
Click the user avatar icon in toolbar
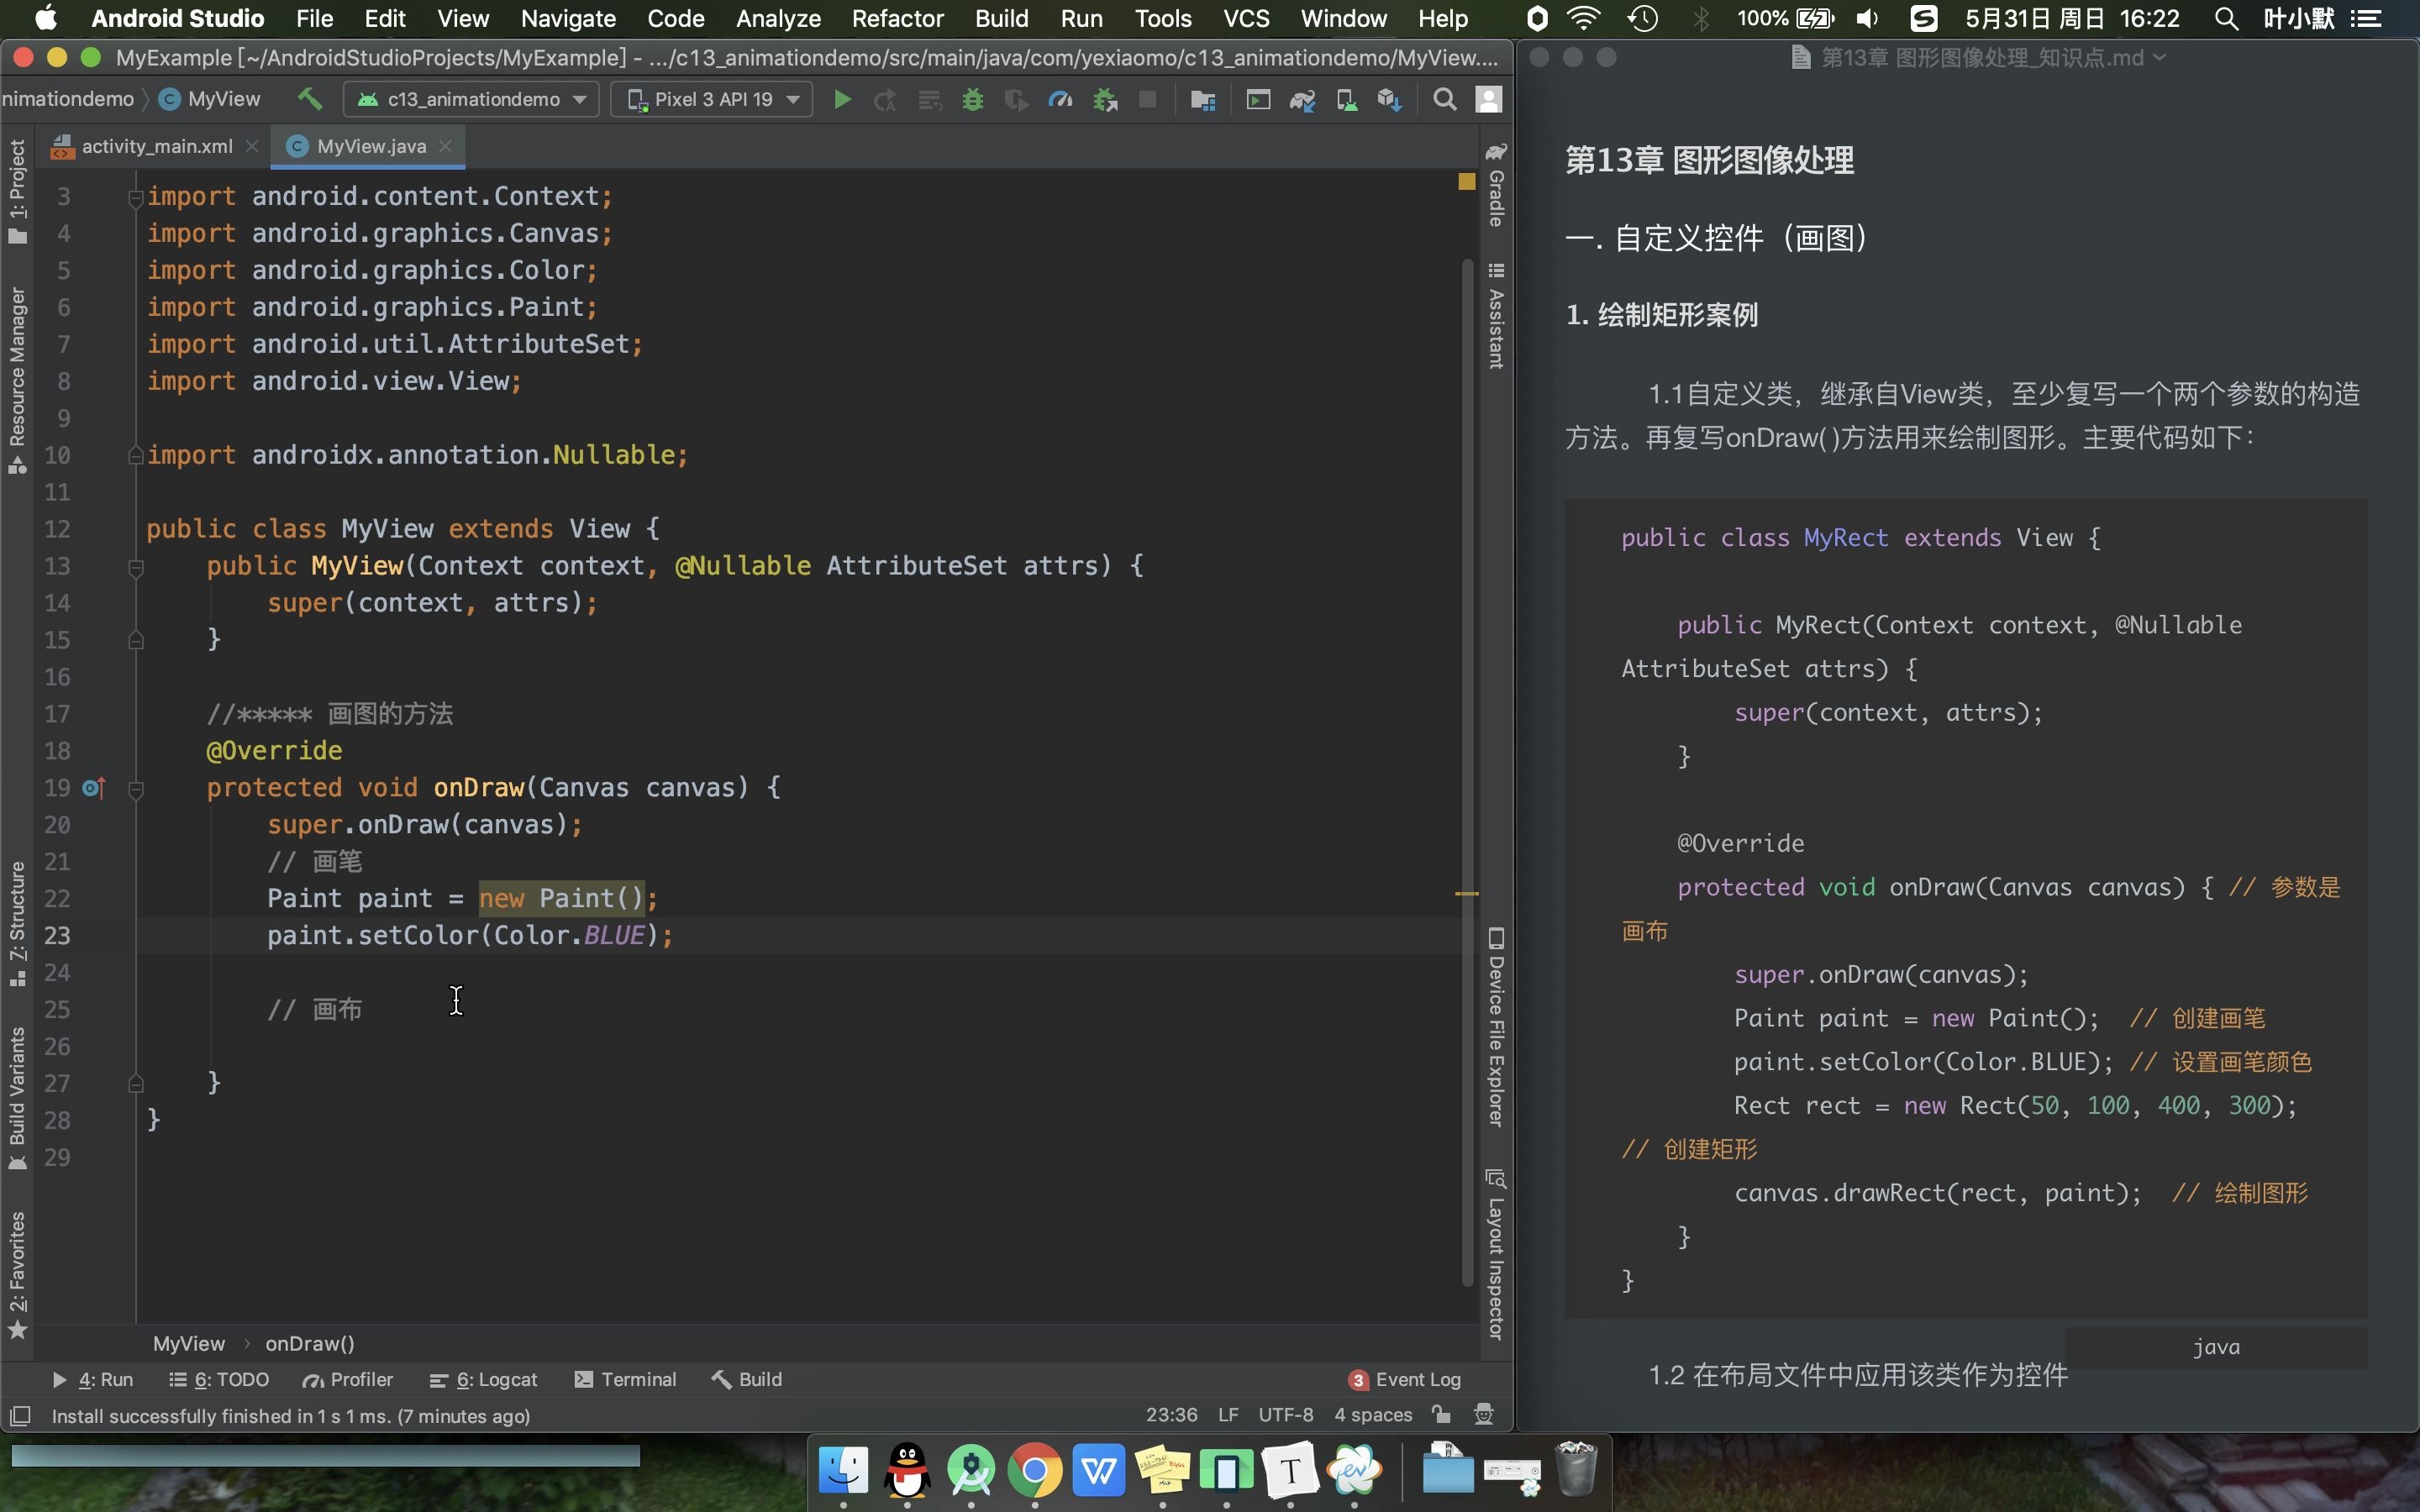coord(1488,99)
